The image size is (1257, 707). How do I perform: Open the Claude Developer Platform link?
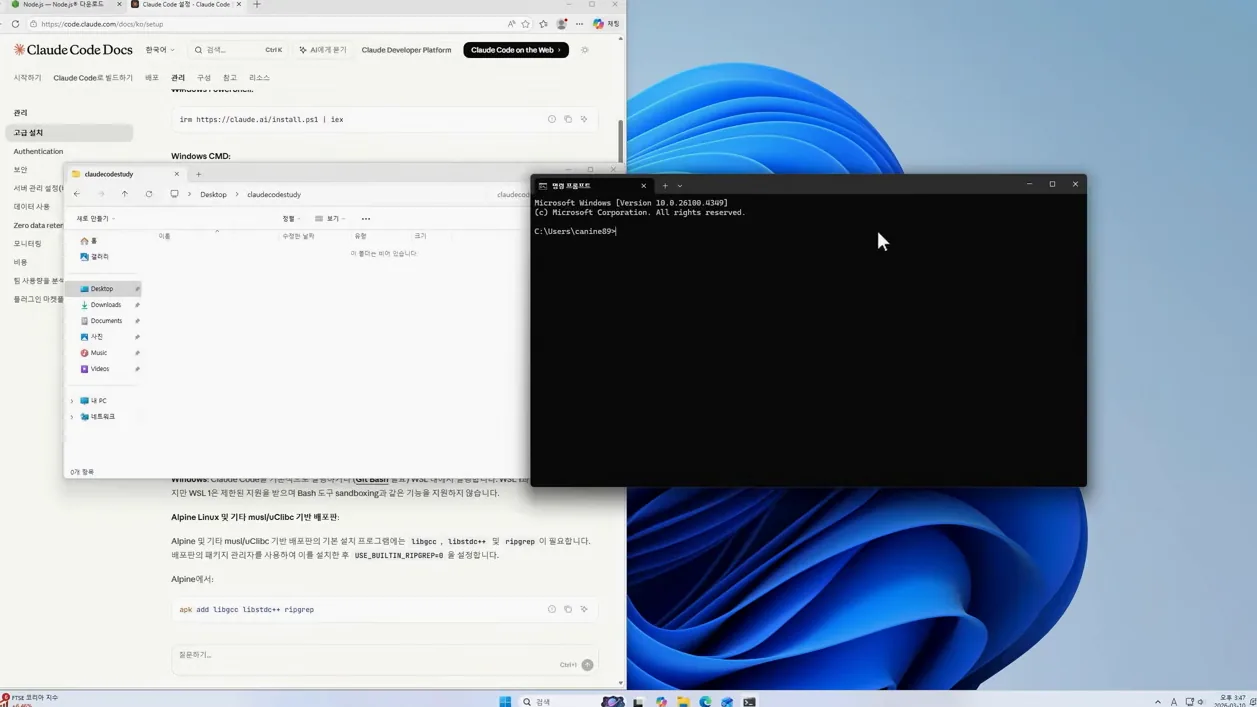(x=406, y=50)
